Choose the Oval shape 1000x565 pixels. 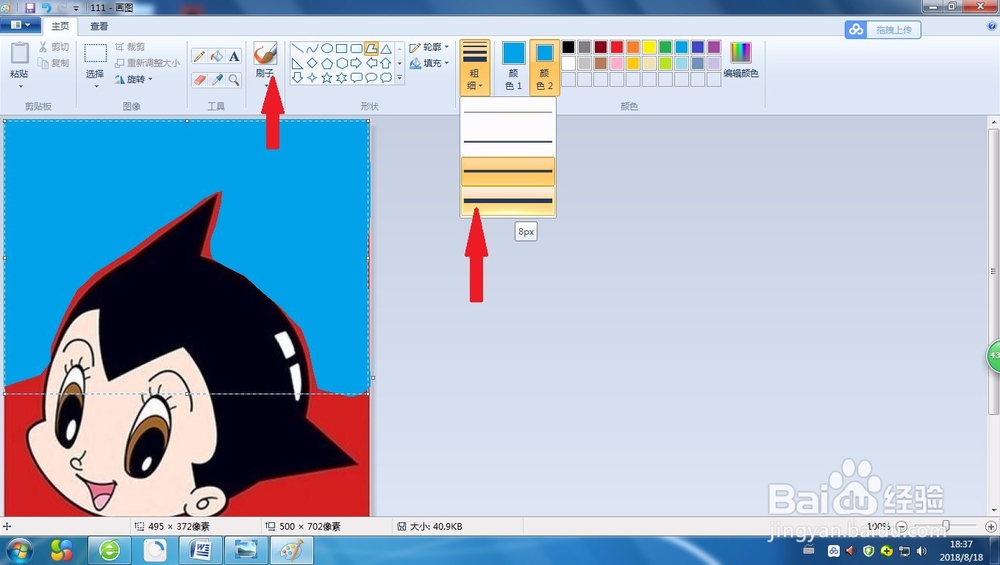point(327,48)
